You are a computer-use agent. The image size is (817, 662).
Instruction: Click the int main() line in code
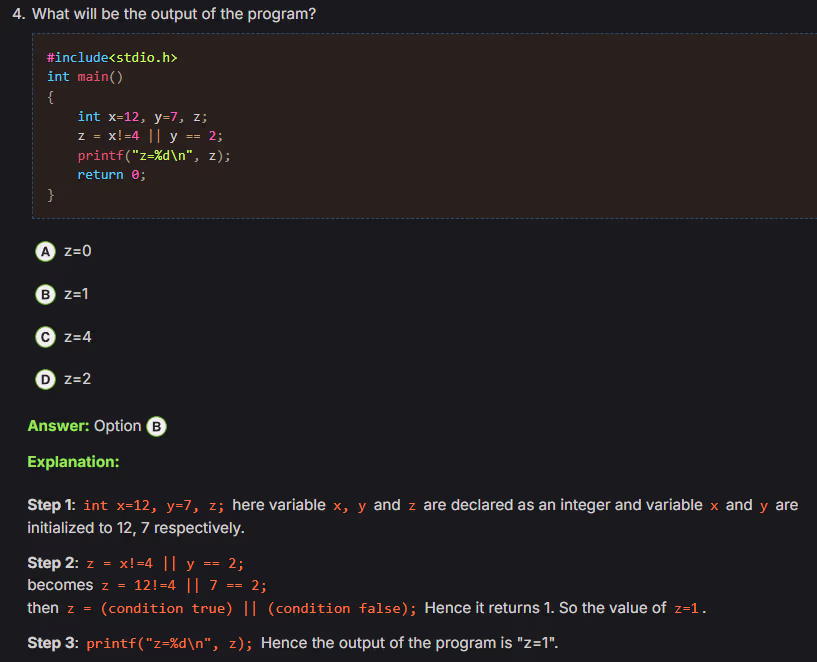(85, 77)
